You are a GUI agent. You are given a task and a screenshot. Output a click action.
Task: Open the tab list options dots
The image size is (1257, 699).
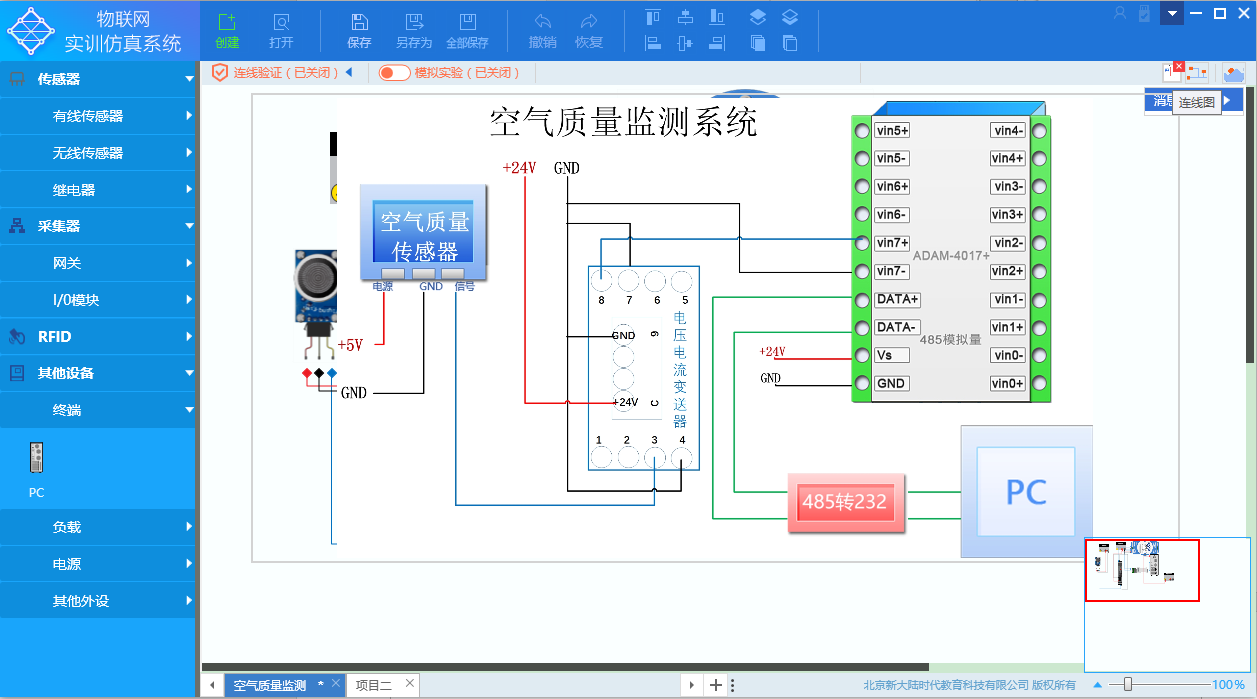pos(733,685)
